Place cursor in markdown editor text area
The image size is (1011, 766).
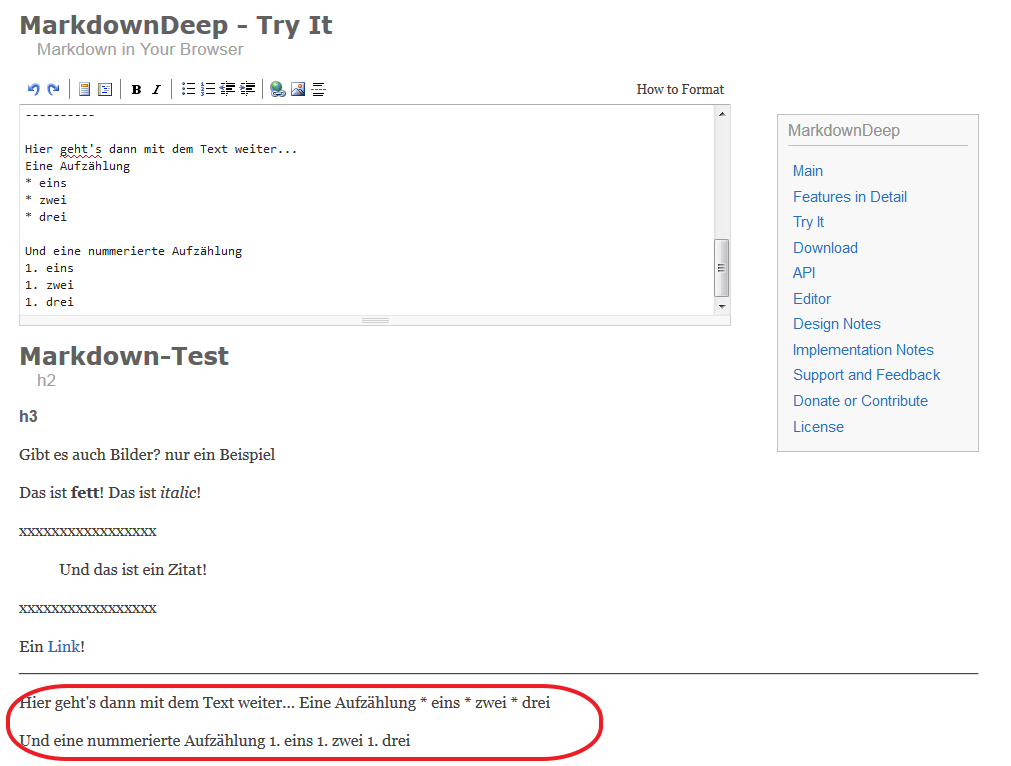point(368,210)
